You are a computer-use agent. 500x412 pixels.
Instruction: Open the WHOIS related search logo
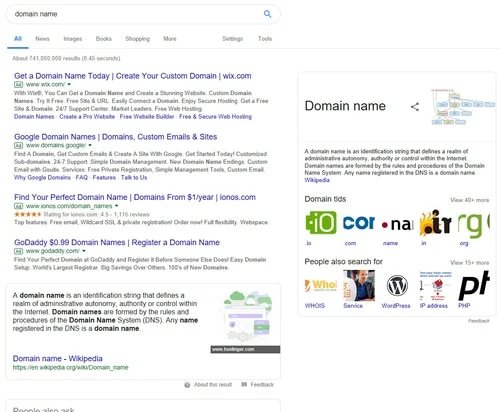(321, 285)
